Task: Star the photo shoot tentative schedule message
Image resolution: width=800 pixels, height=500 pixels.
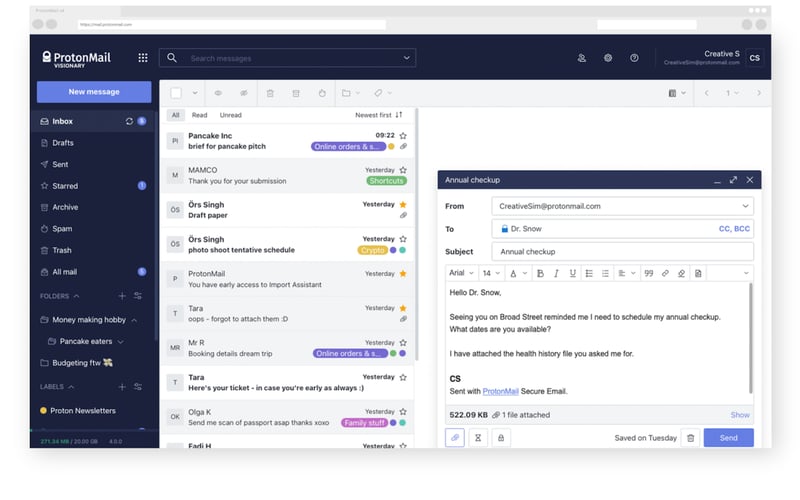Action: 403,239
